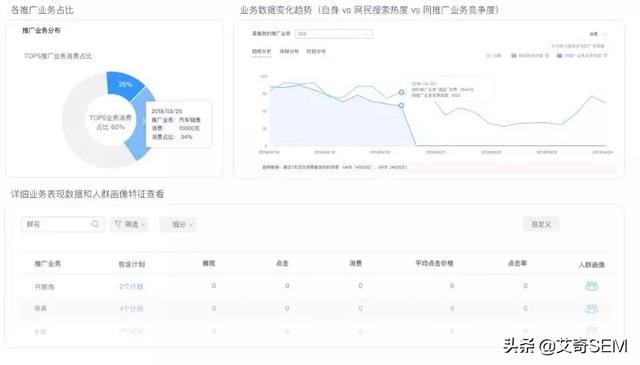Image resolution: width=640 pixels, height=365 pixels.
Task: Toggle the blue competition series legend item
Action: pos(579,55)
